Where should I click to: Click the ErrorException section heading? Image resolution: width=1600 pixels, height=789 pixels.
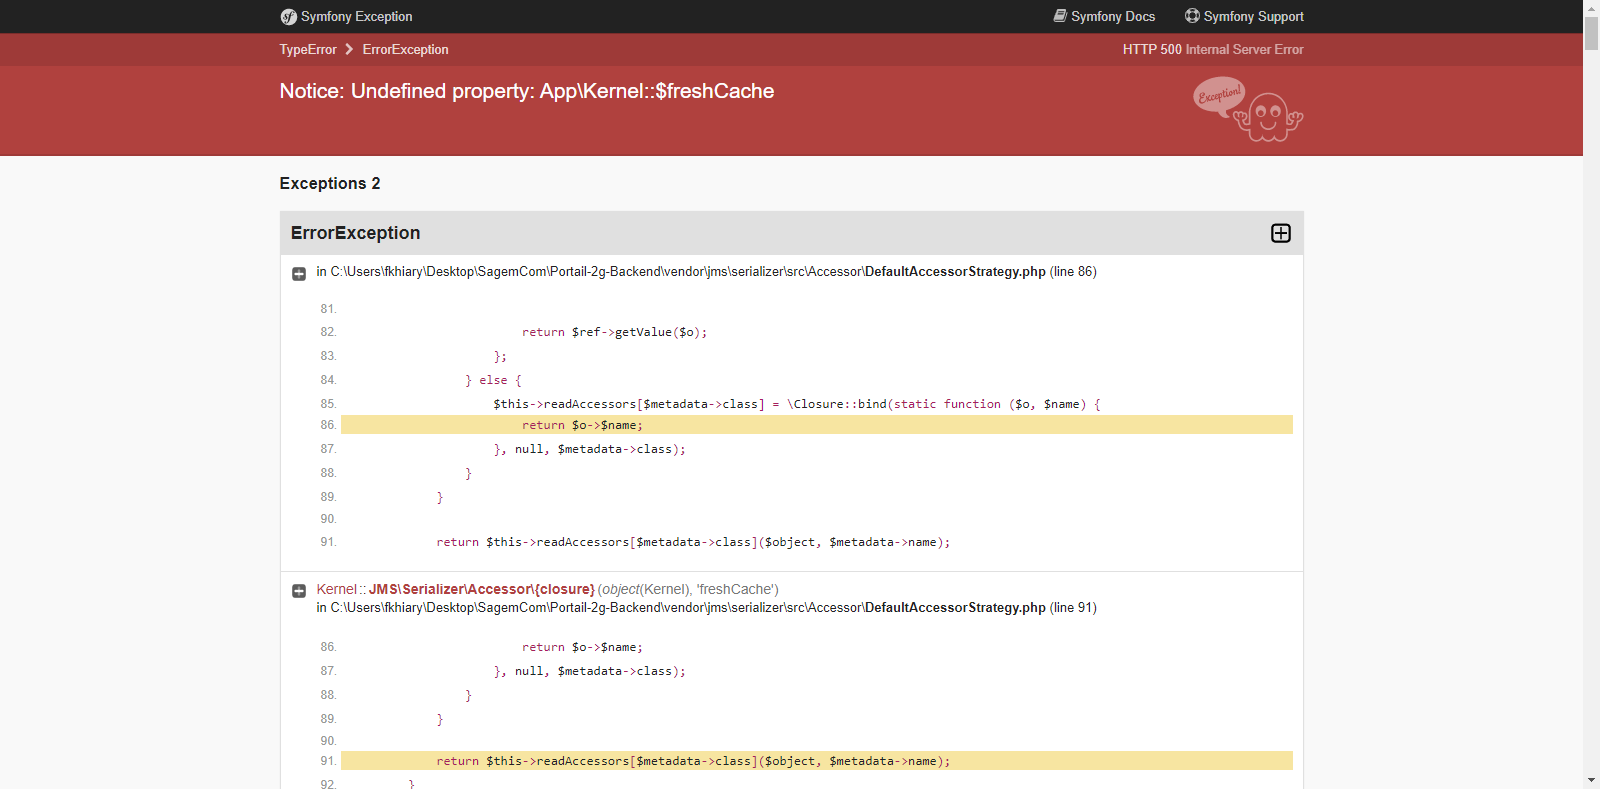tap(355, 233)
